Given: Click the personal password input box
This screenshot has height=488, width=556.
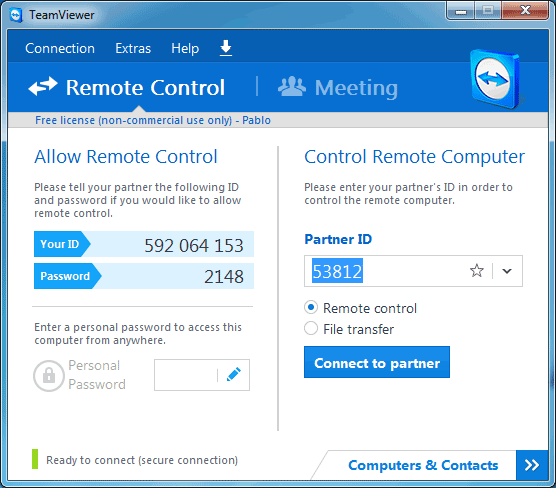Looking at the screenshot, I should 202,375.
